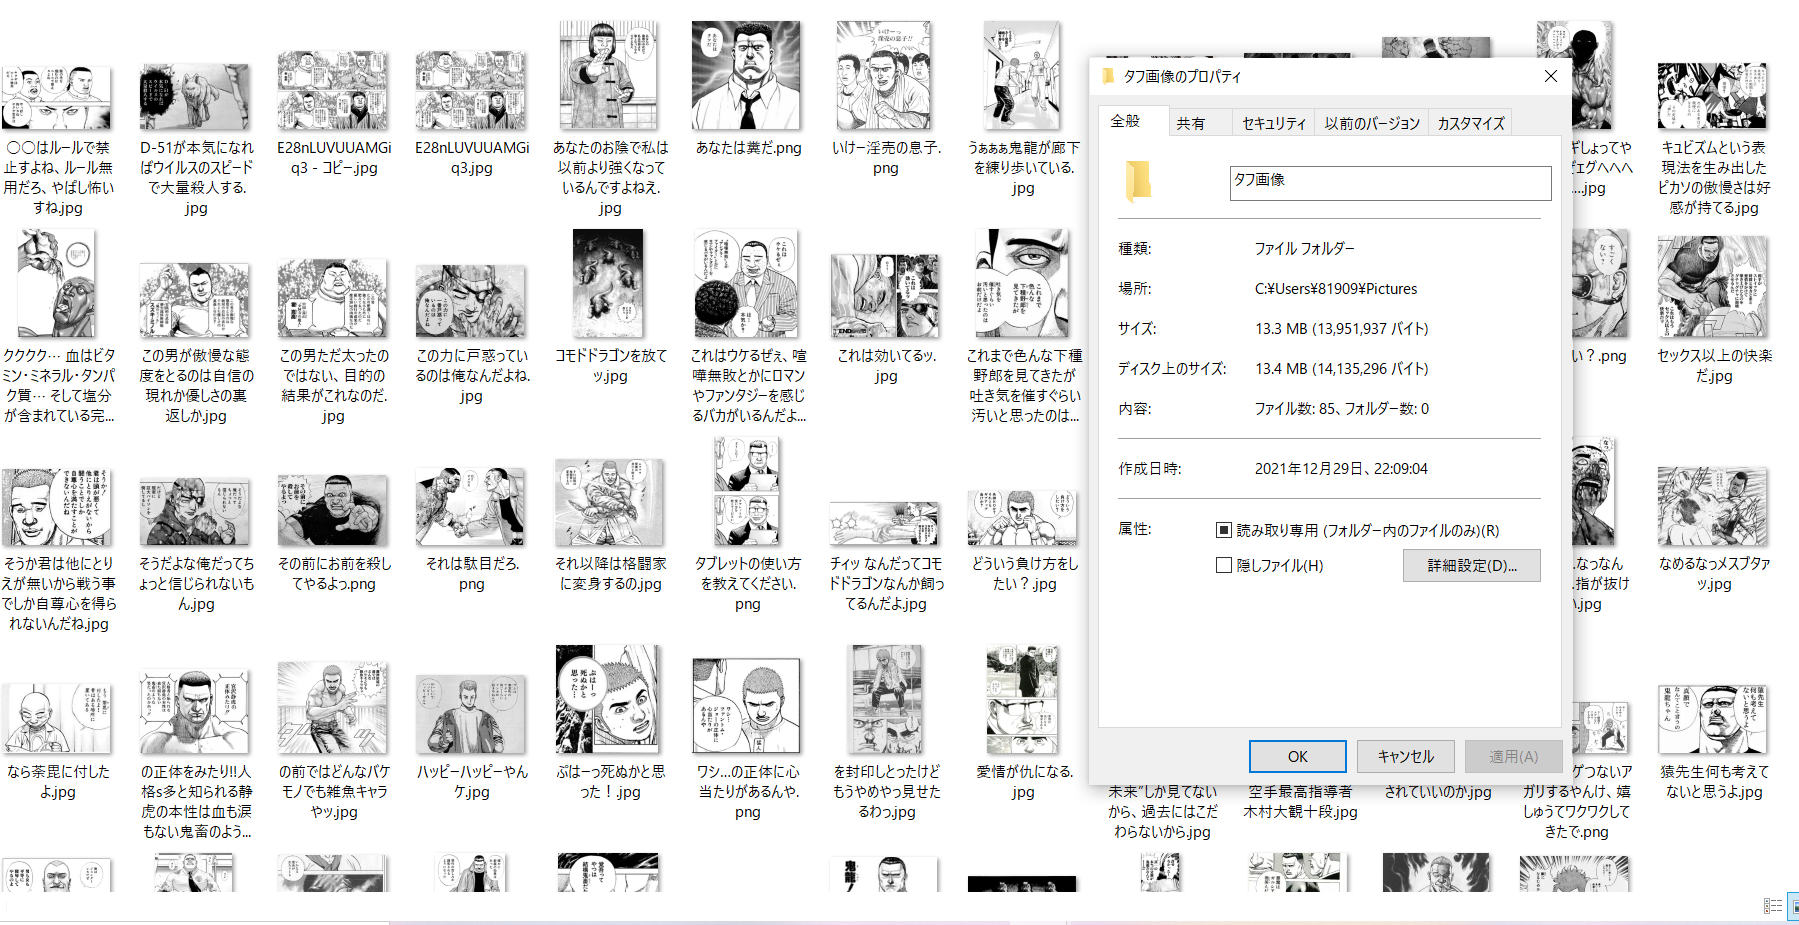Click file name starting を封印しとったけど
The image size is (1799, 925).
pos(886,792)
